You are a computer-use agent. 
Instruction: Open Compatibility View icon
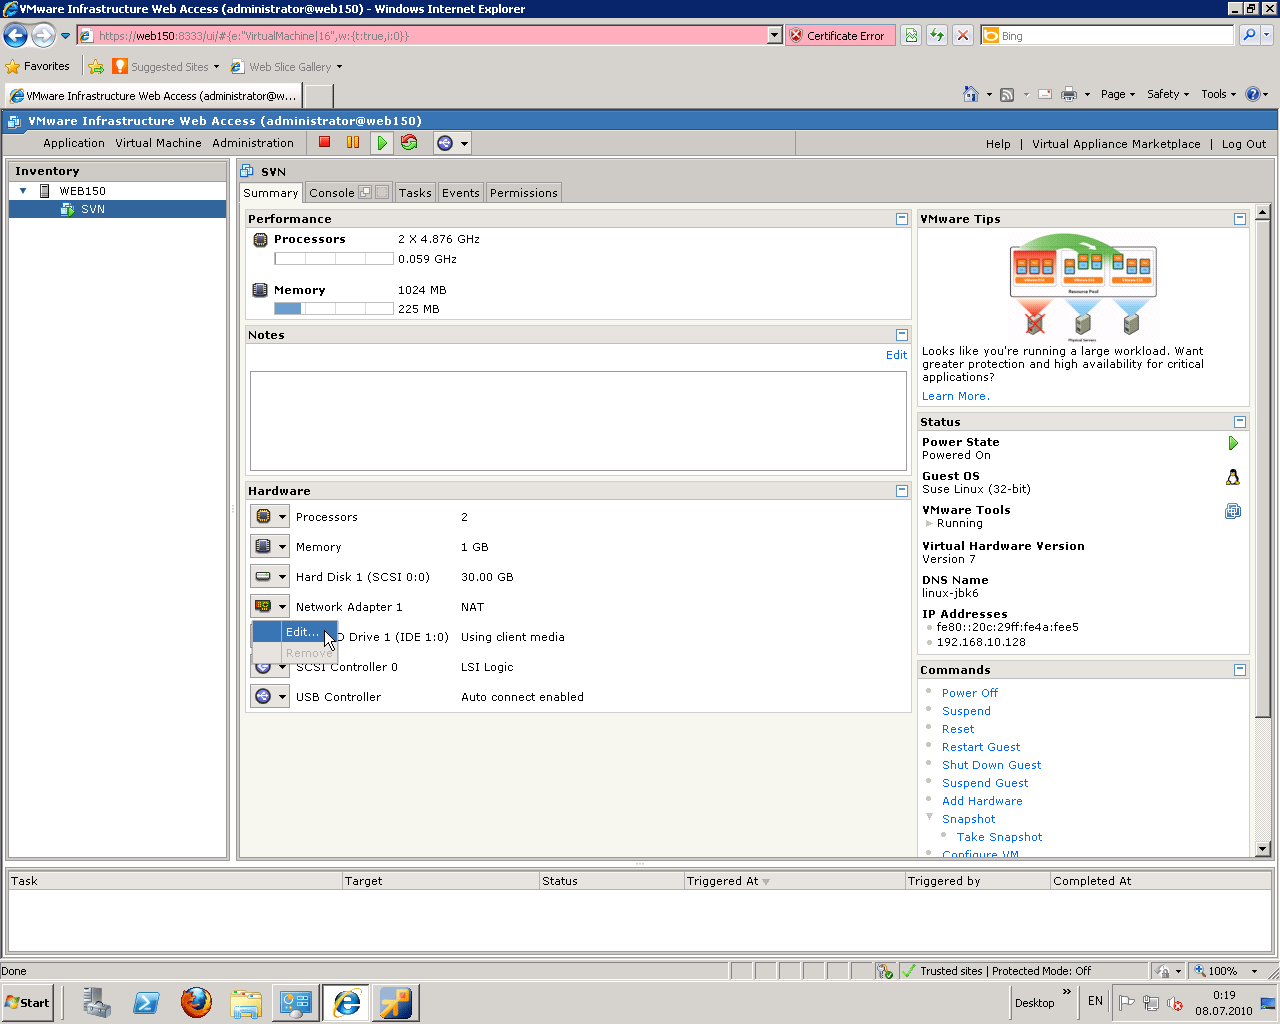[x=911, y=36]
